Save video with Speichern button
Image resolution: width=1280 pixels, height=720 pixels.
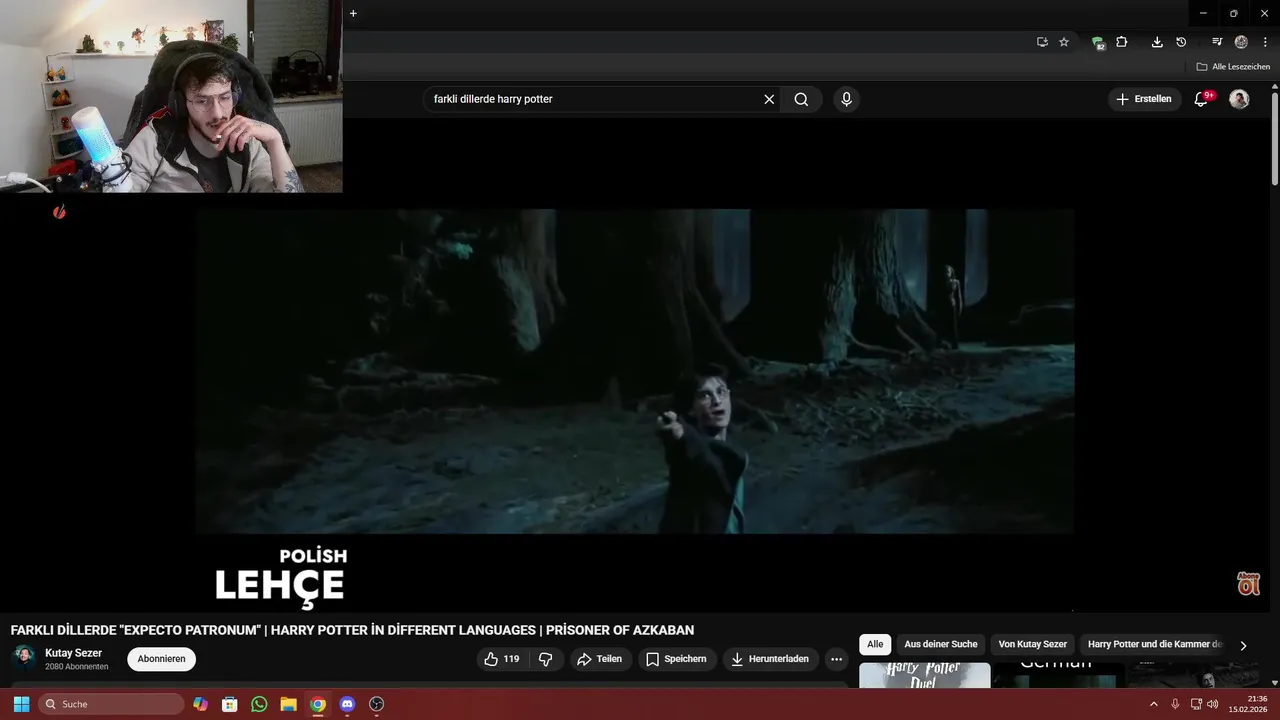(x=676, y=659)
